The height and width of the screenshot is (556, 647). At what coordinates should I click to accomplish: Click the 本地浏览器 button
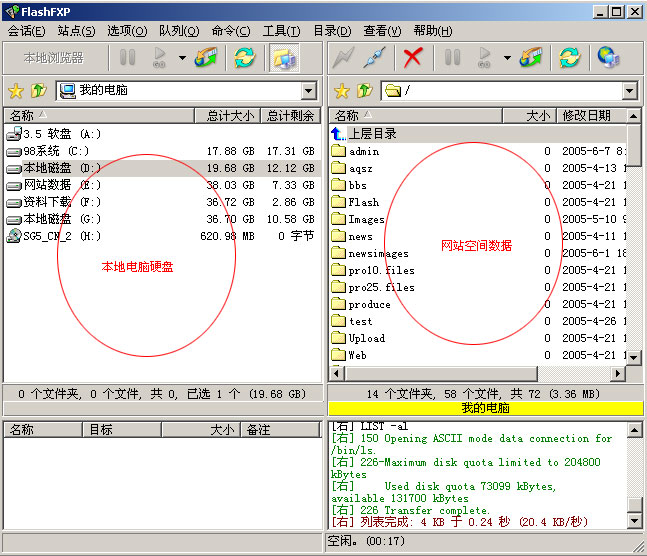click(54, 58)
